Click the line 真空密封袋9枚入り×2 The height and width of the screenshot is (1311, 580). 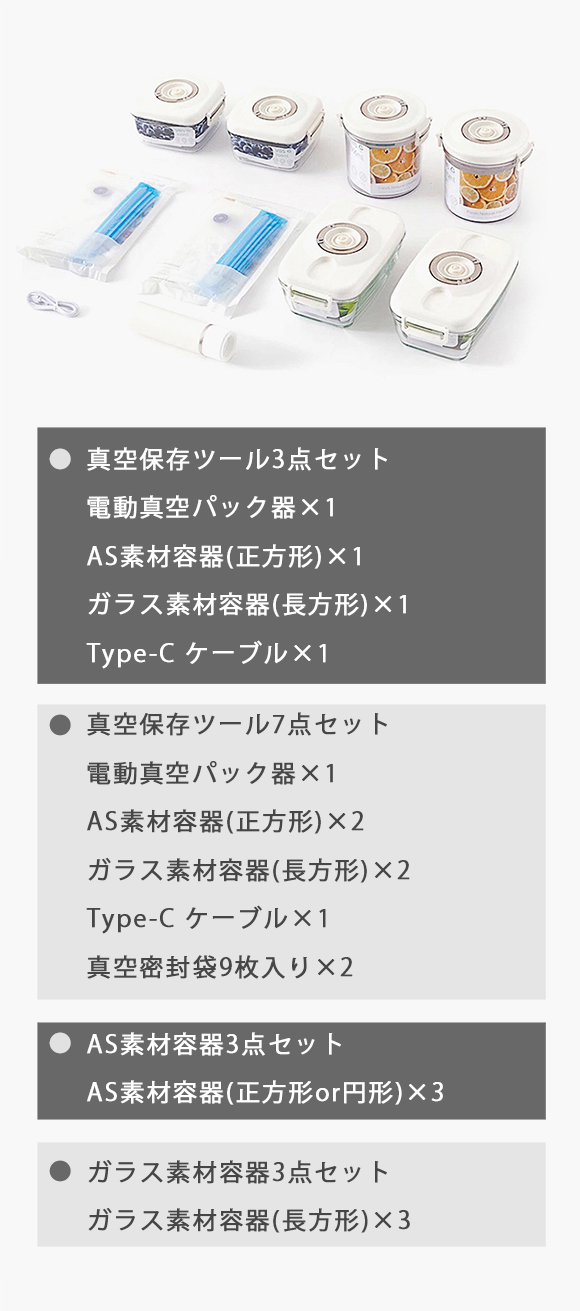pyautogui.click(x=220, y=967)
